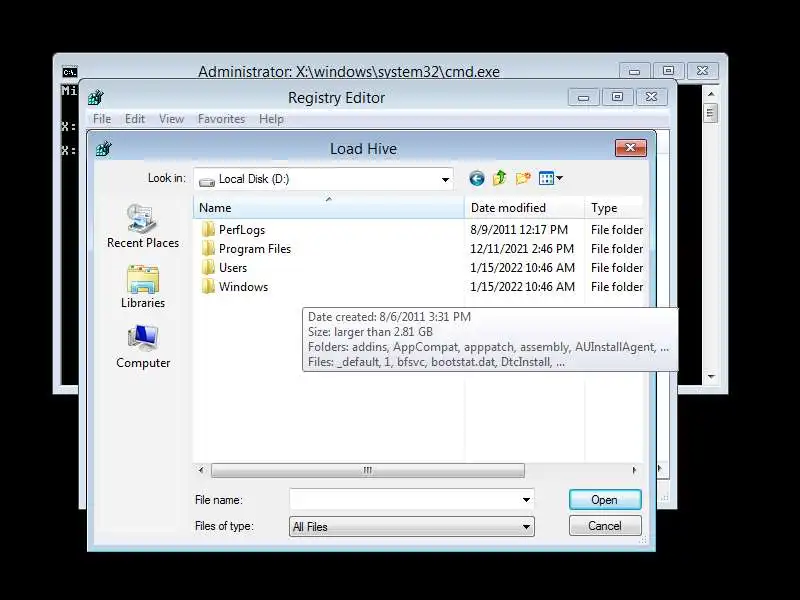The width and height of the screenshot is (800, 600).
Task: Click File folder type in PerfLogs row
Action: click(x=617, y=230)
